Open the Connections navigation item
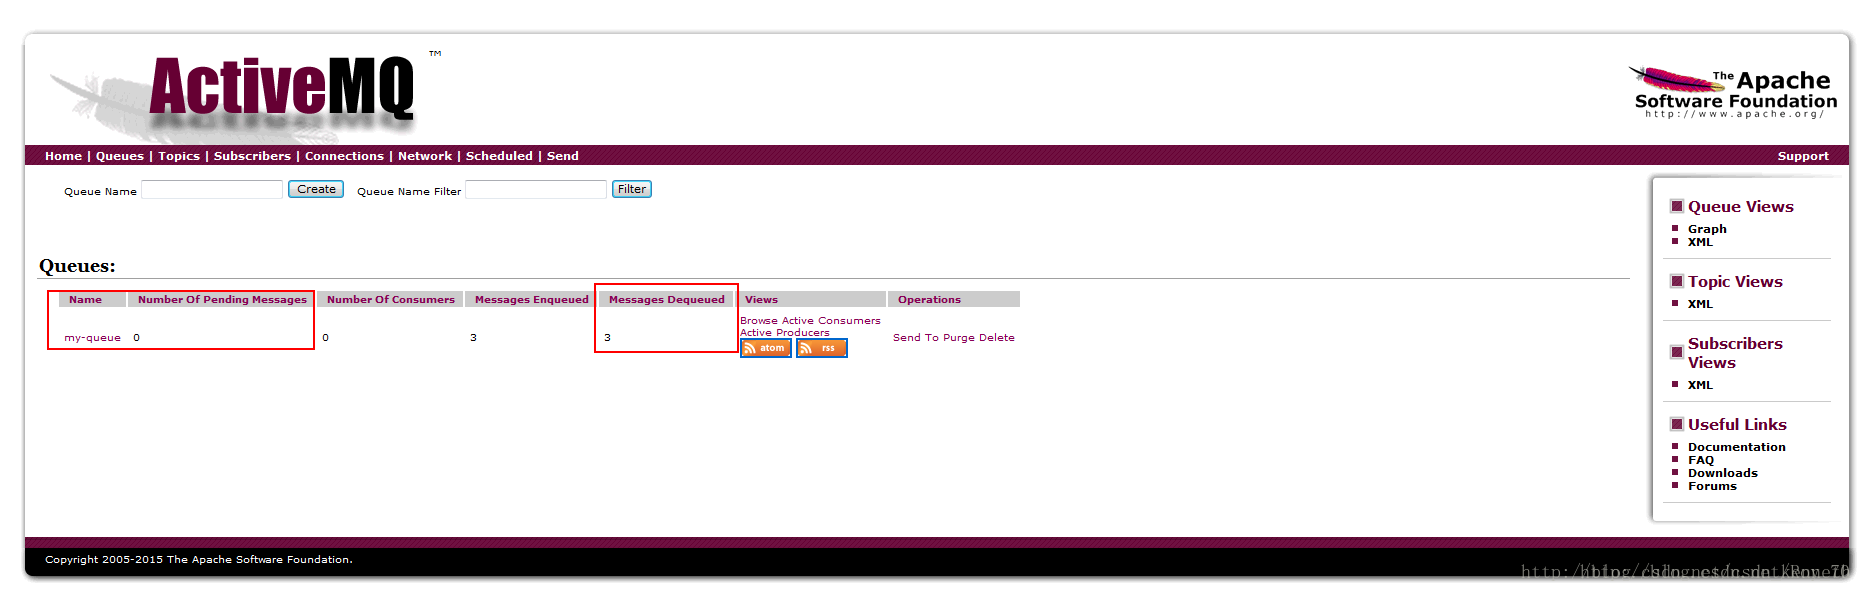Screen dimensions: 1862x592 (344, 156)
